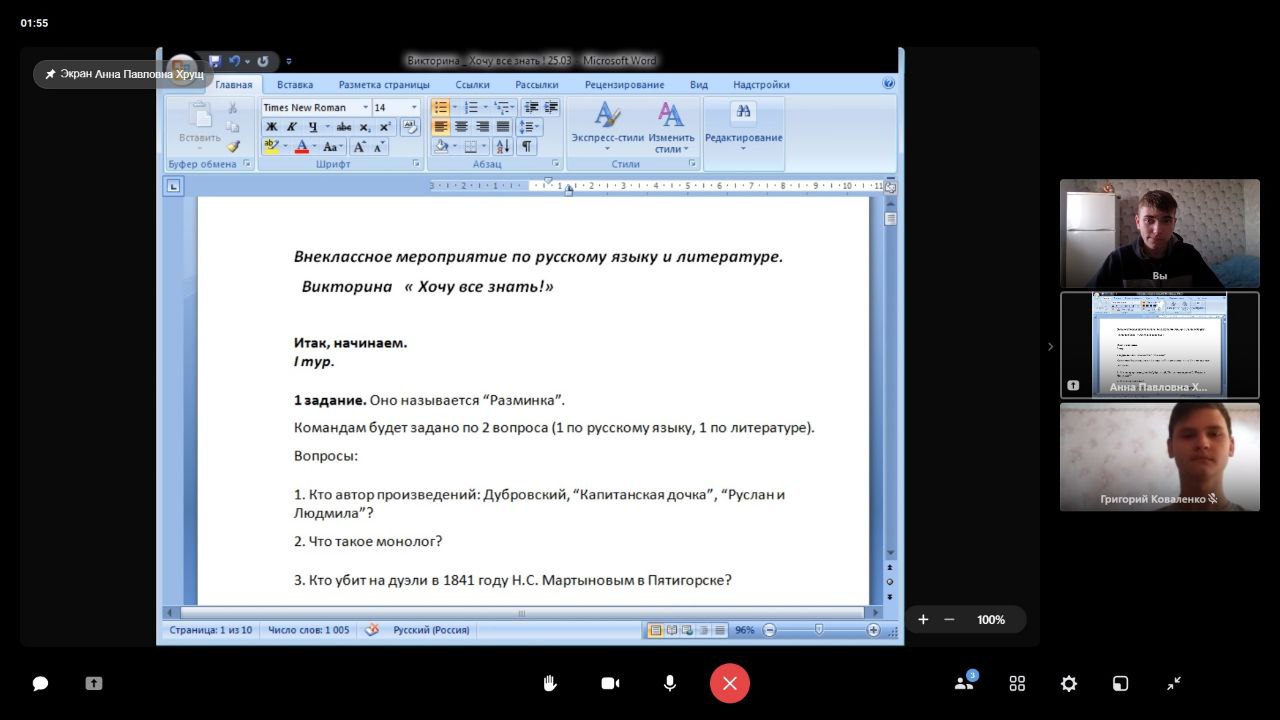Toggle the camera in the meeting
The image size is (1280, 720).
pos(610,683)
